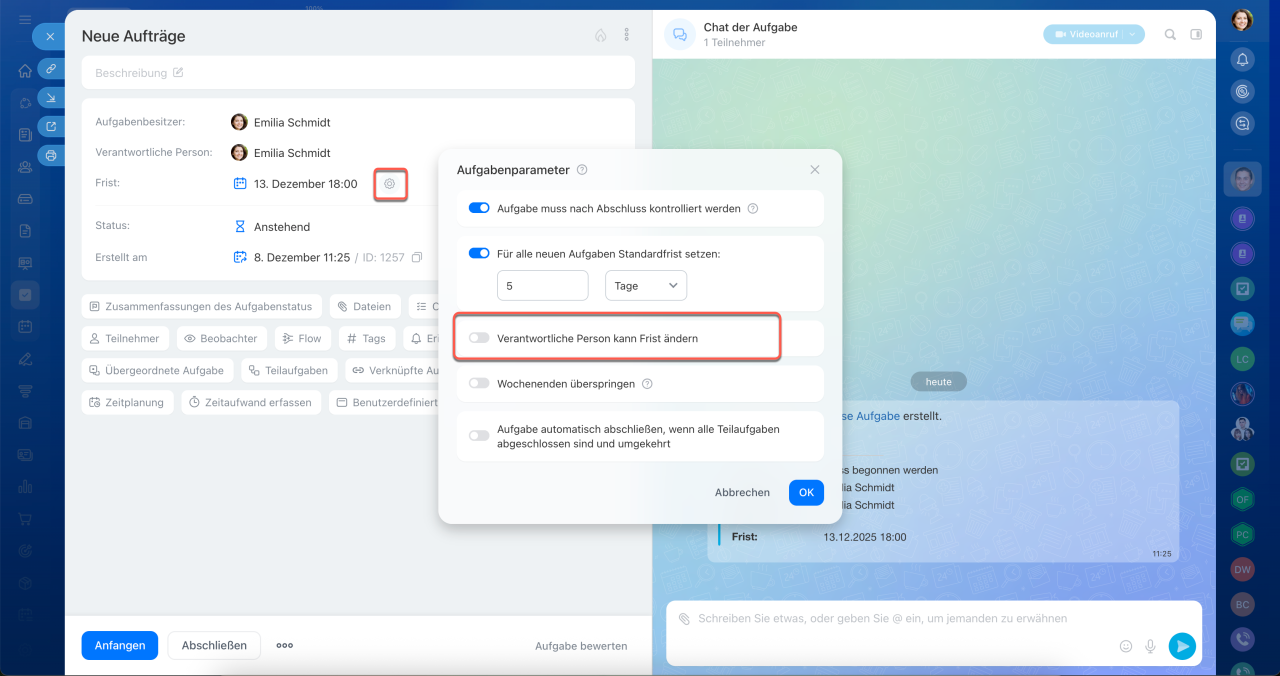Select the Teilaufgaben chip
The height and width of the screenshot is (676, 1280).
[288, 370]
